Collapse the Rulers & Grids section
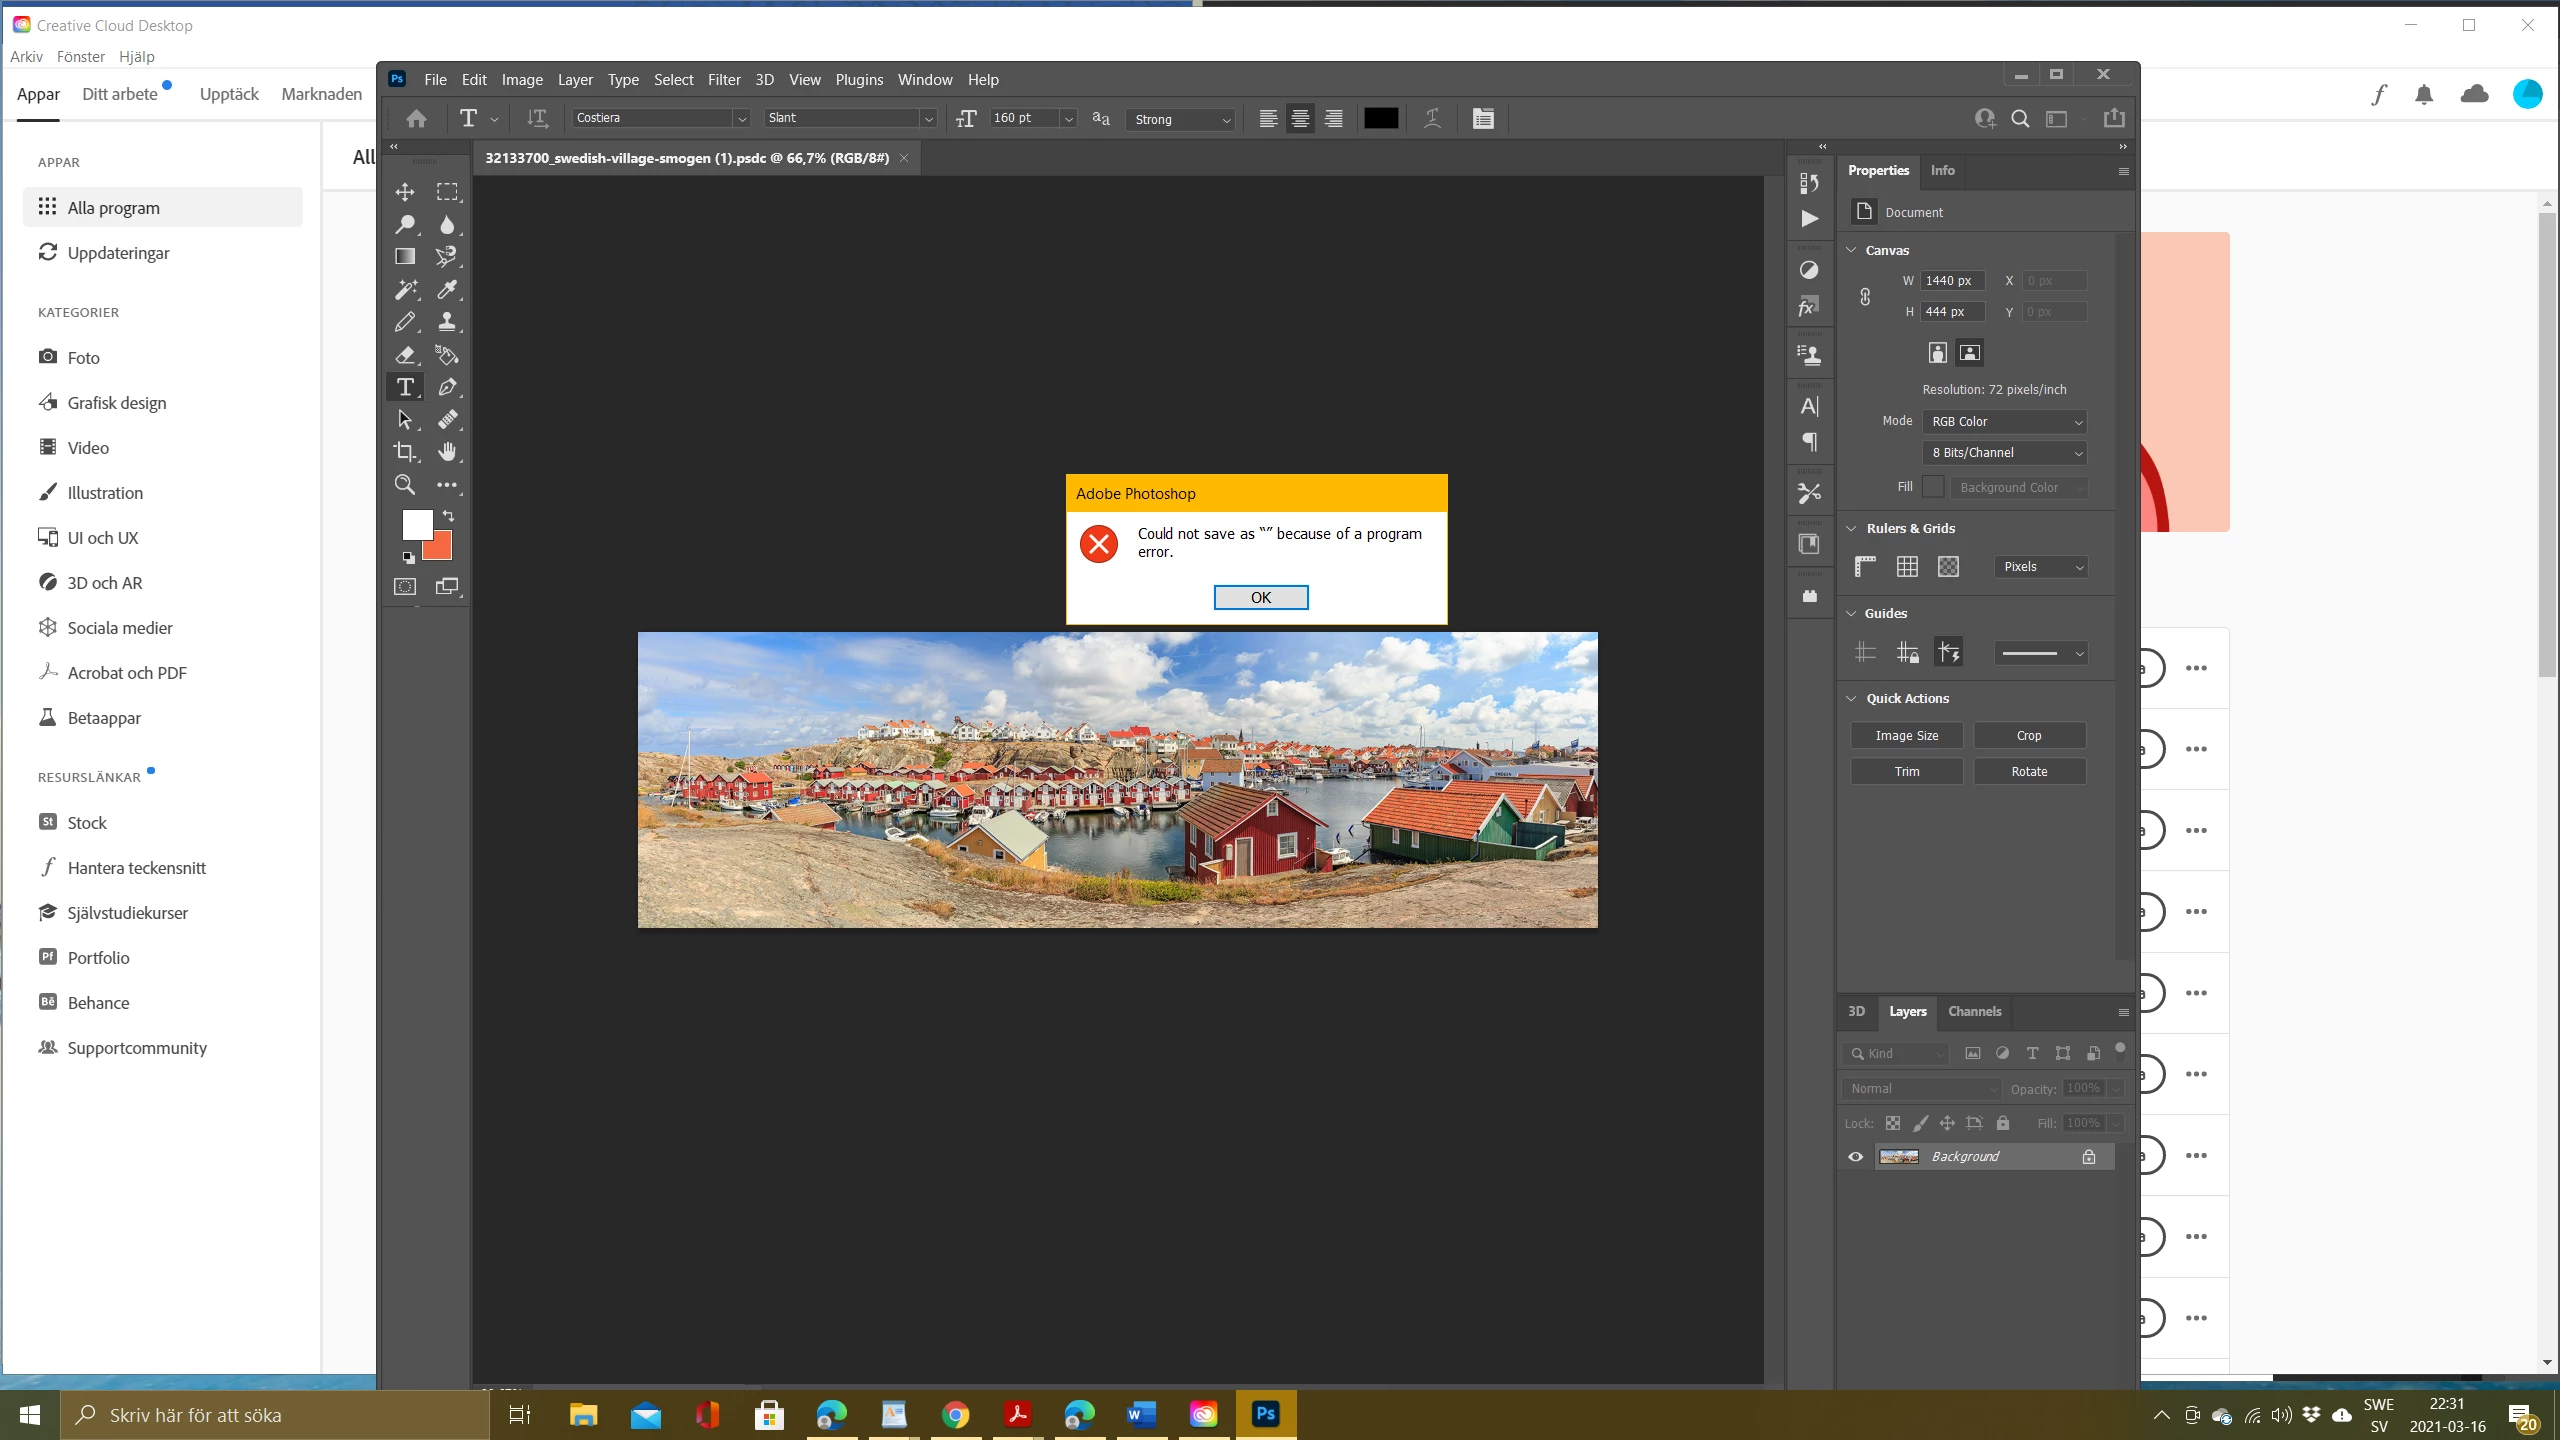 coord(1852,529)
